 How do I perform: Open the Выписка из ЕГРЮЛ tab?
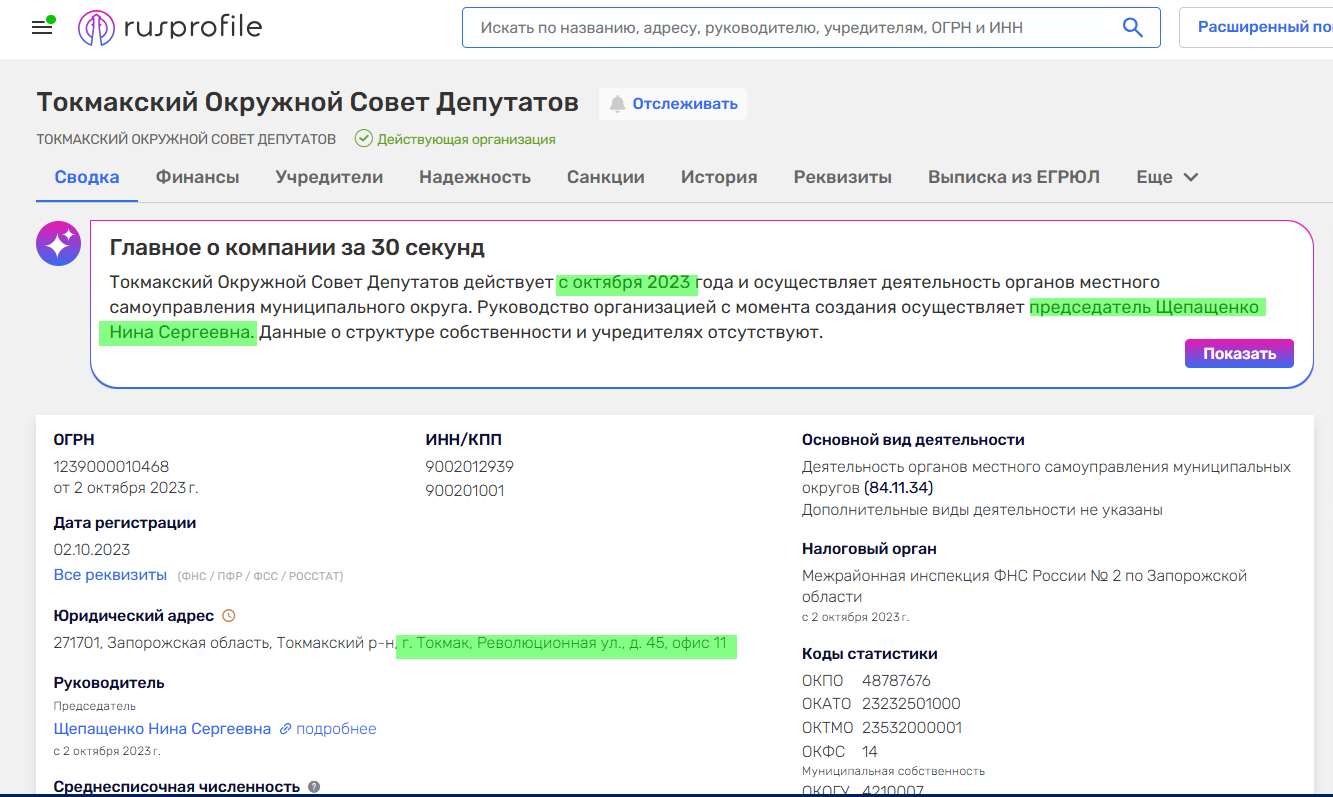click(1013, 176)
